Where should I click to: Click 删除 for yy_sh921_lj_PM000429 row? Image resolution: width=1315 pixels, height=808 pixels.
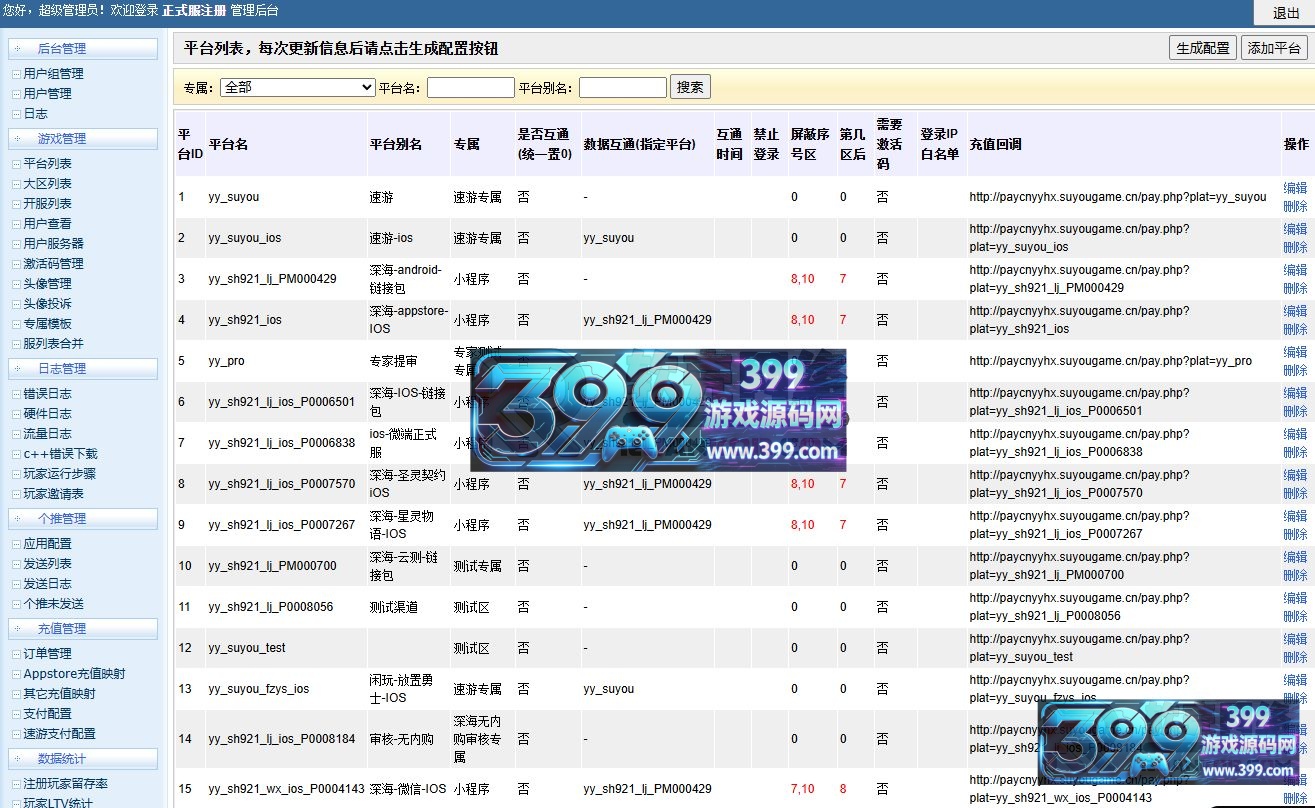(x=1295, y=288)
